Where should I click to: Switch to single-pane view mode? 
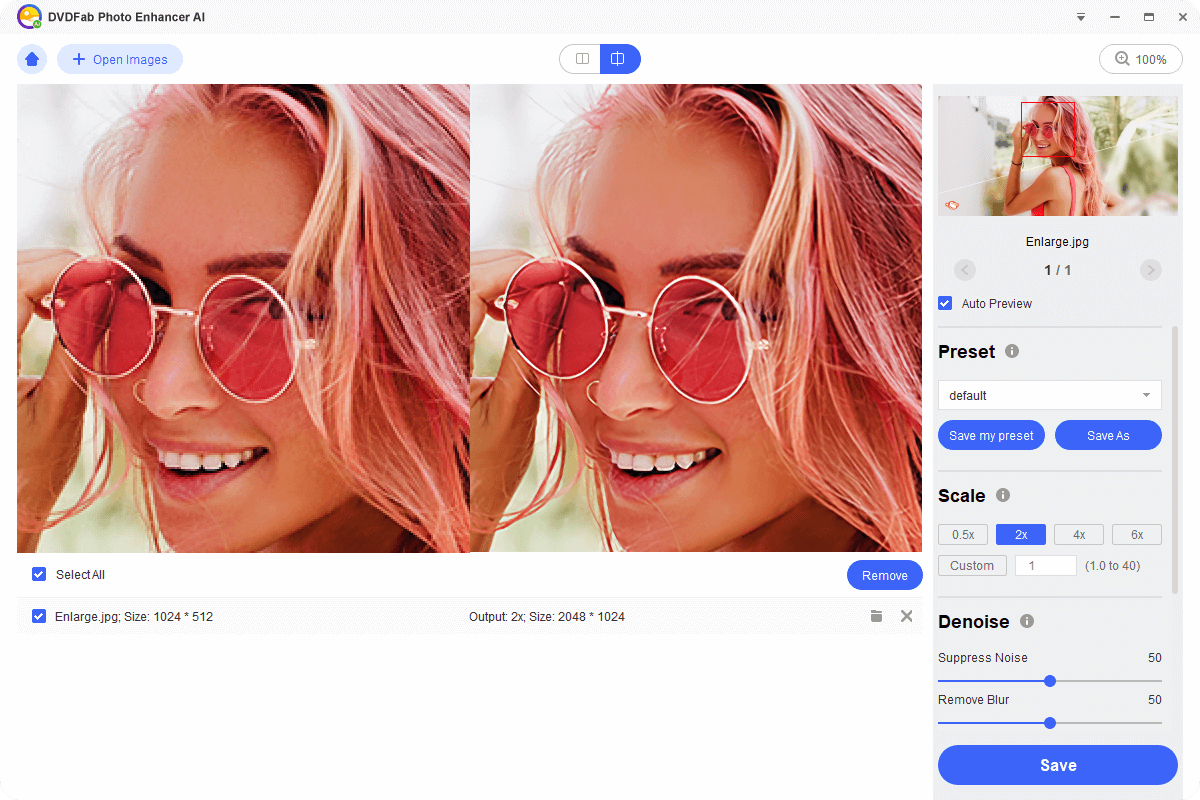[x=581, y=59]
